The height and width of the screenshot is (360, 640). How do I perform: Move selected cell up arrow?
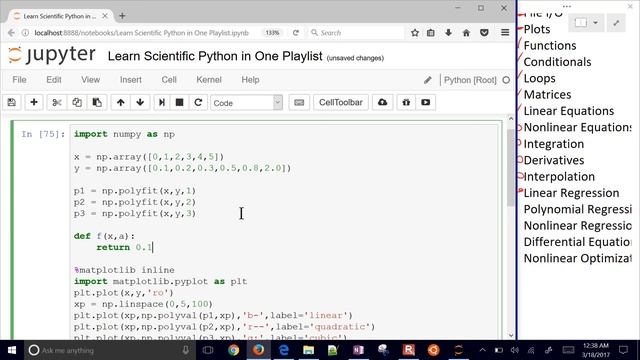pyautogui.click(x=120, y=102)
